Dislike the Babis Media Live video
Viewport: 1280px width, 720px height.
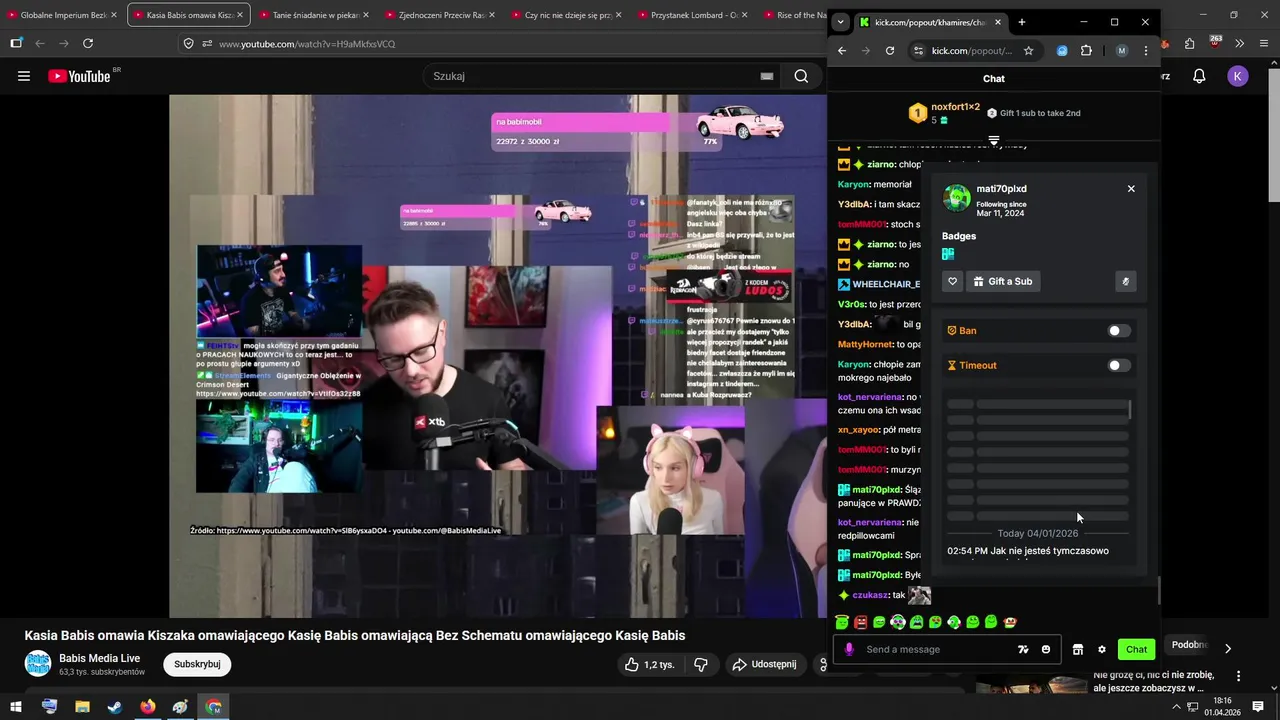click(701, 664)
